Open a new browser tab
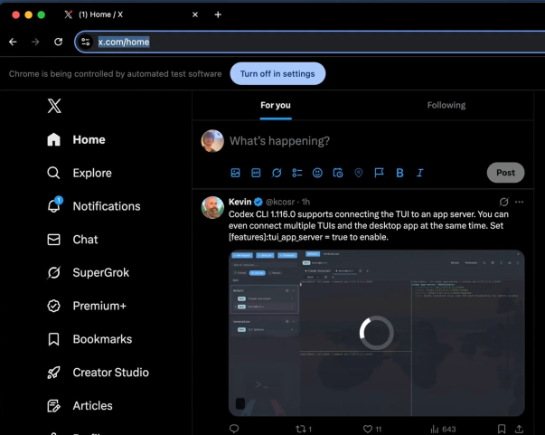 point(218,15)
